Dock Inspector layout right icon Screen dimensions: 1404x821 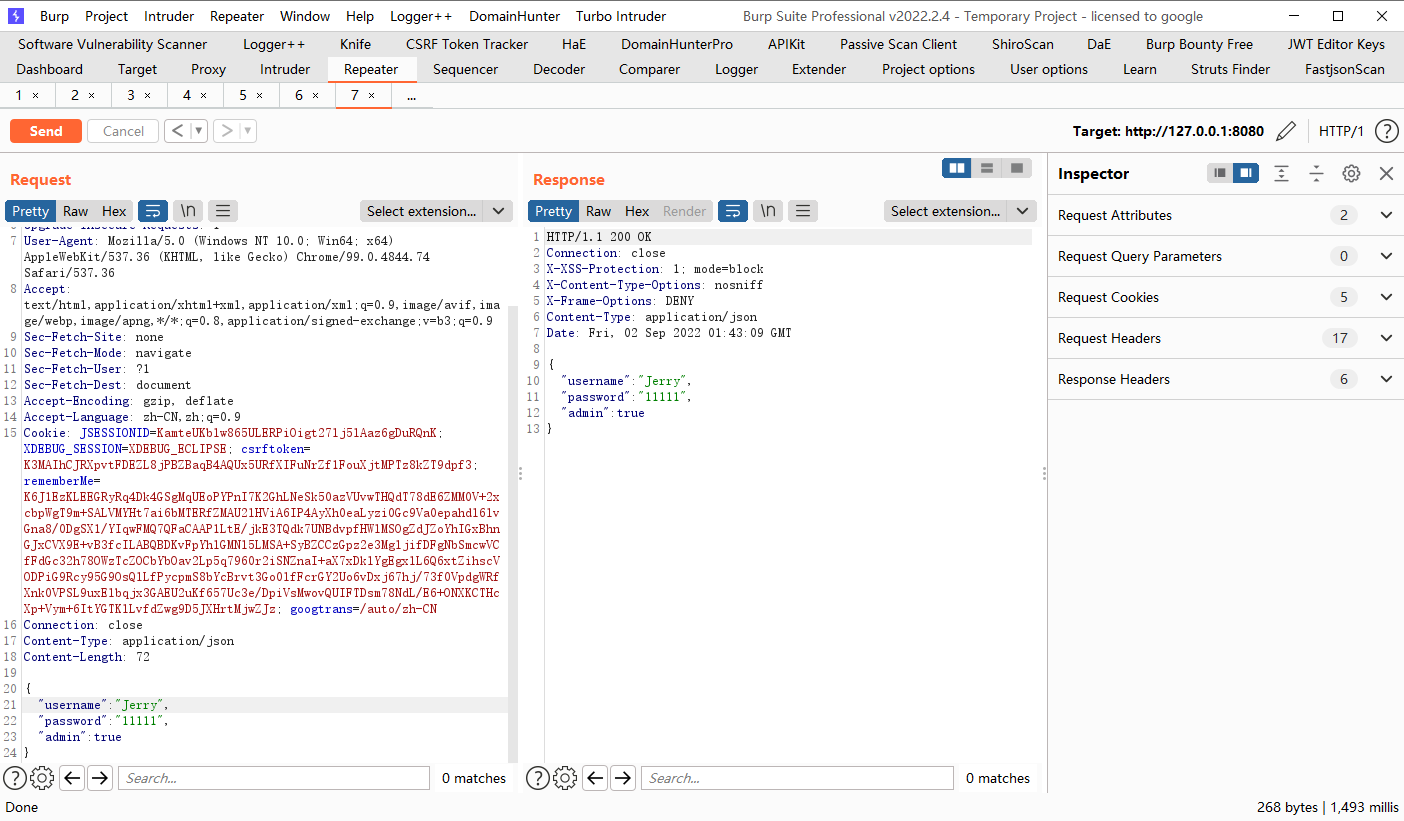click(x=1246, y=173)
